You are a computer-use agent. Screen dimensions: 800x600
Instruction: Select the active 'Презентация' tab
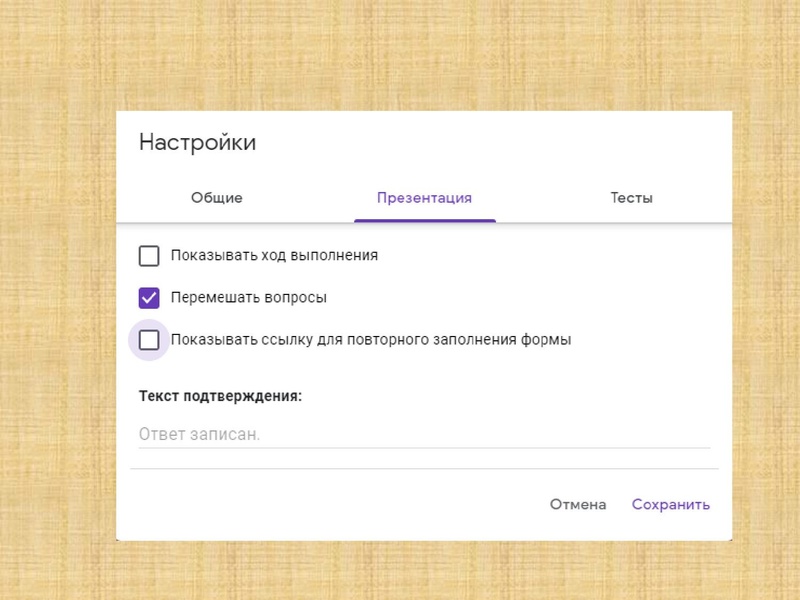pos(425,198)
